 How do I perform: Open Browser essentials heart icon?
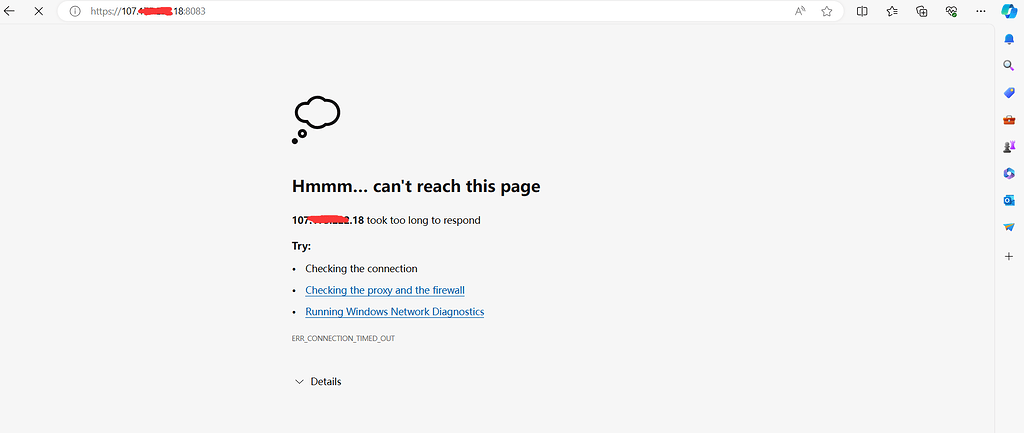click(x=951, y=11)
